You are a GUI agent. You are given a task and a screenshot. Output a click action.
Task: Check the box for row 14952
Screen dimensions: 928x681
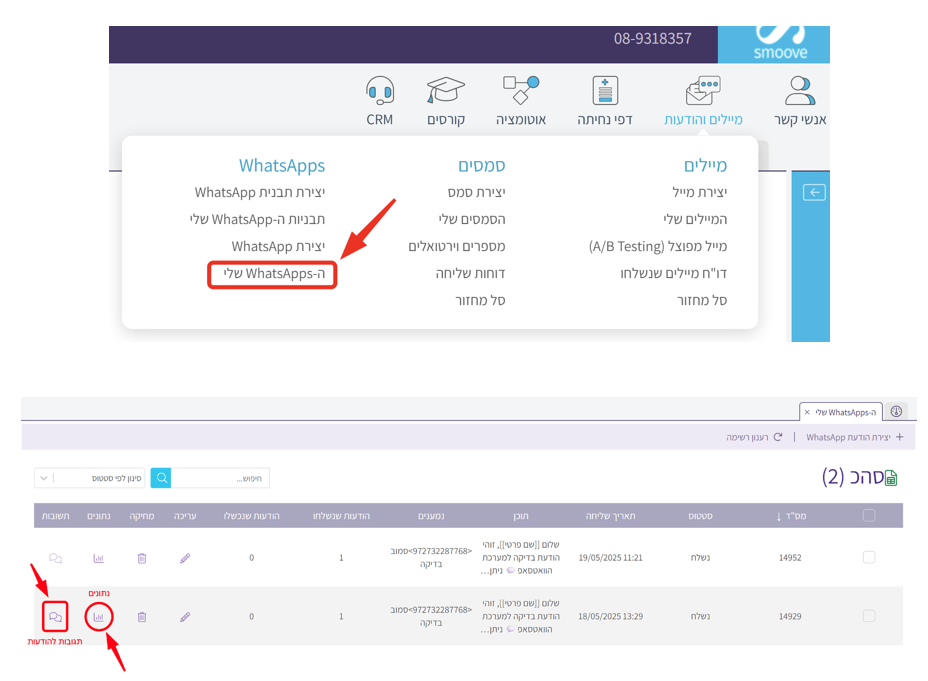coord(869,558)
